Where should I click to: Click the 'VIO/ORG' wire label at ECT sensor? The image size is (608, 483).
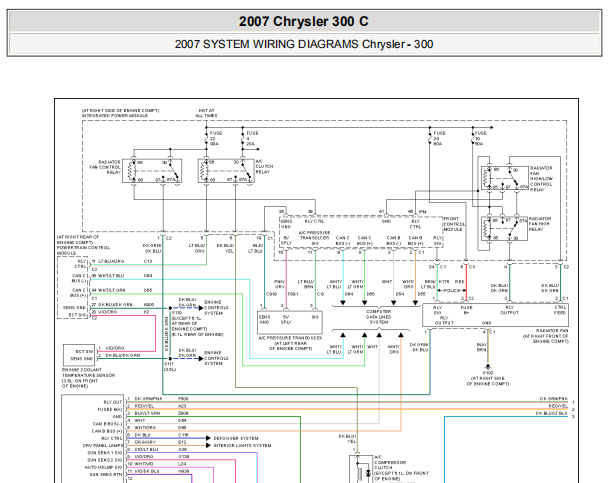[x=115, y=348]
